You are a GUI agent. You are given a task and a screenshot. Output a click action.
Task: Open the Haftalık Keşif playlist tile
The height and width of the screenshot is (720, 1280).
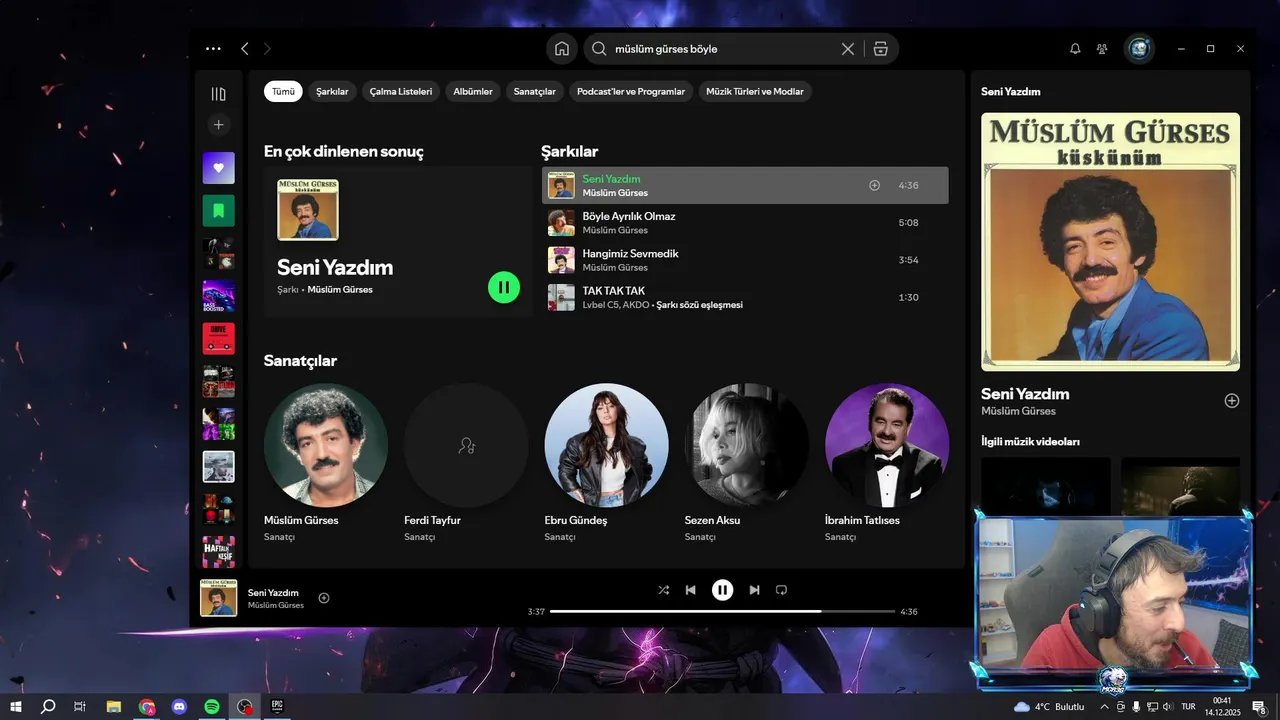219,552
